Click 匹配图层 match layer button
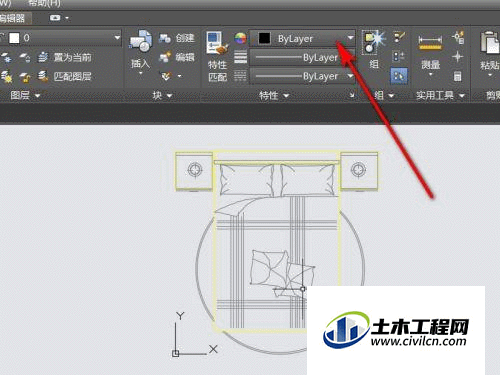This screenshot has height=375, width=500. click(73, 77)
